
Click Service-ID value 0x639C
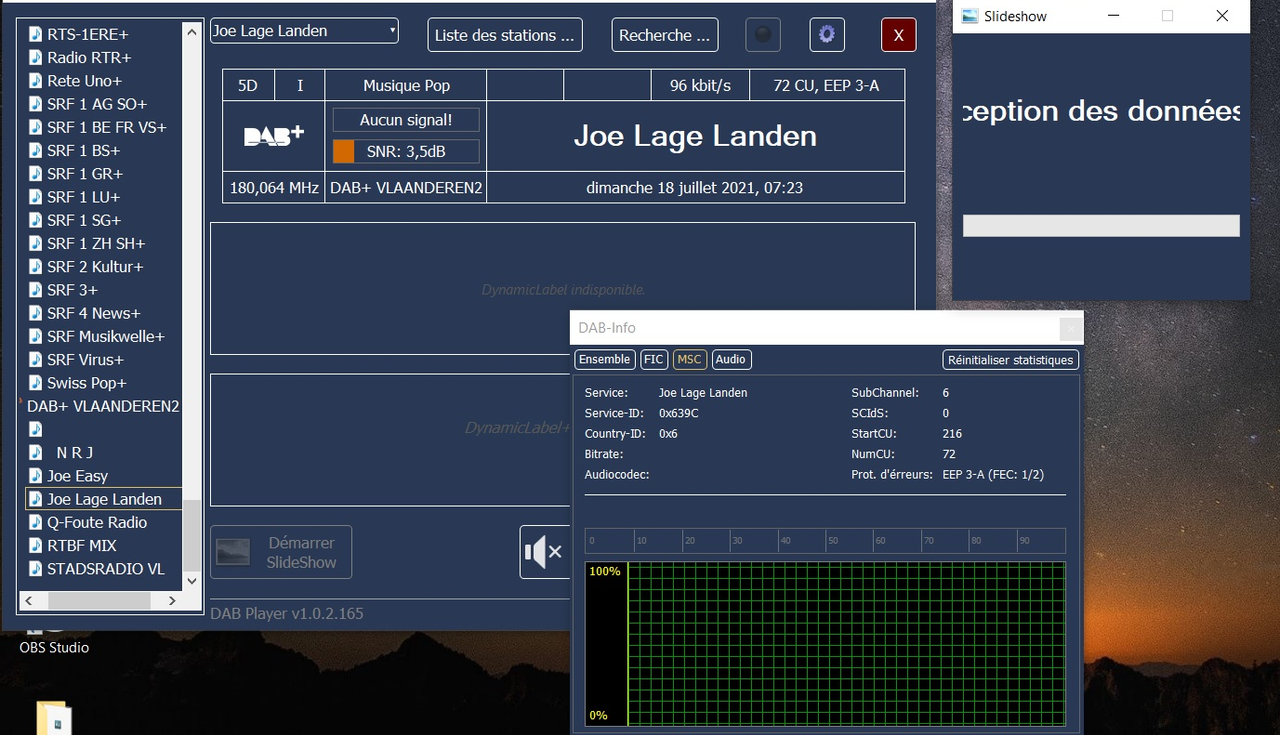[x=679, y=413]
